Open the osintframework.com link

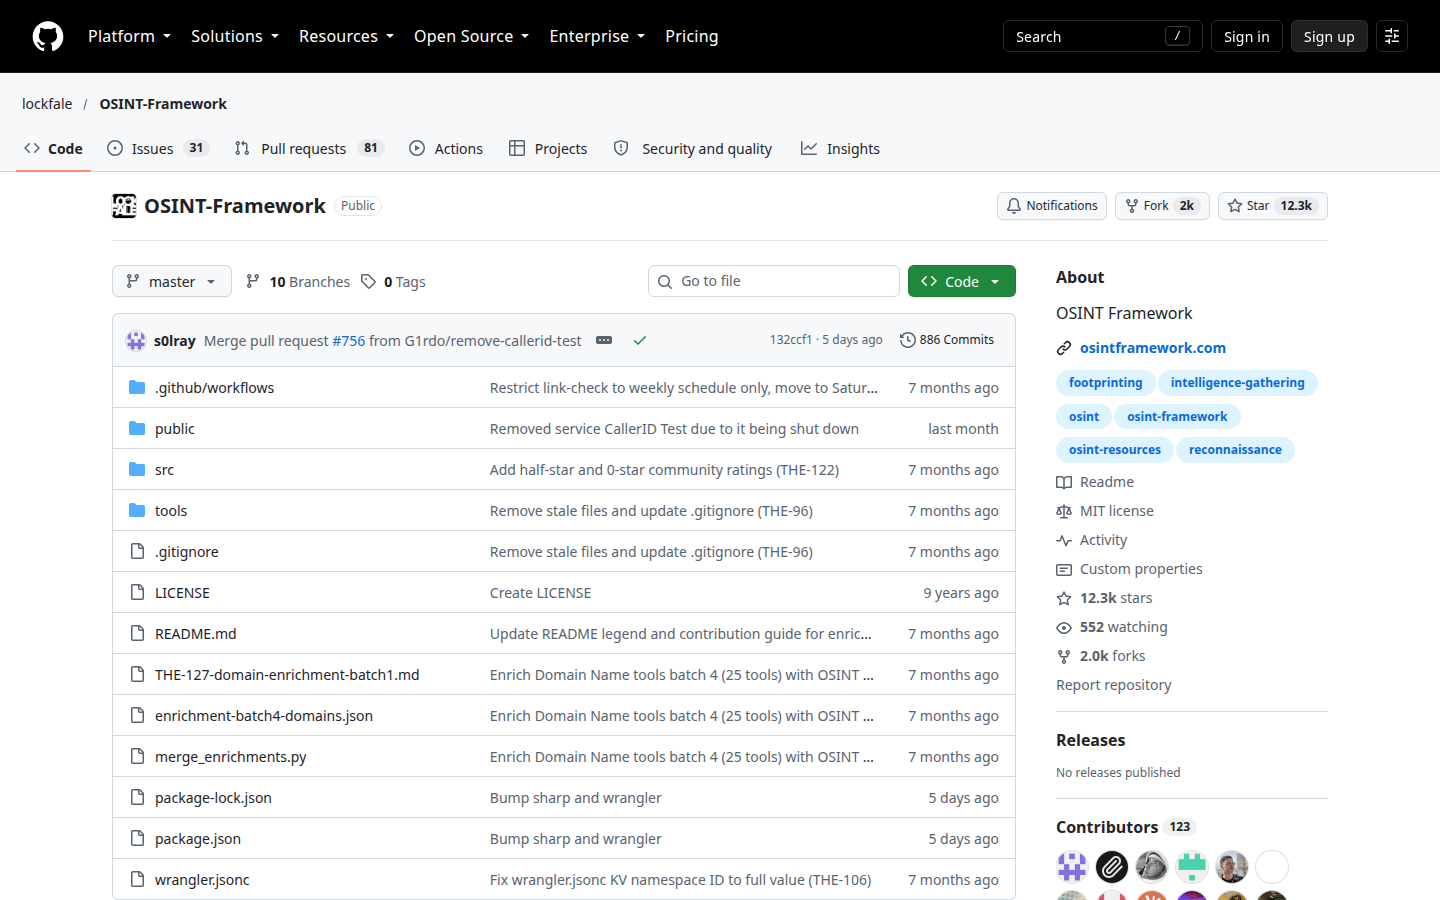pos(1153,348)
